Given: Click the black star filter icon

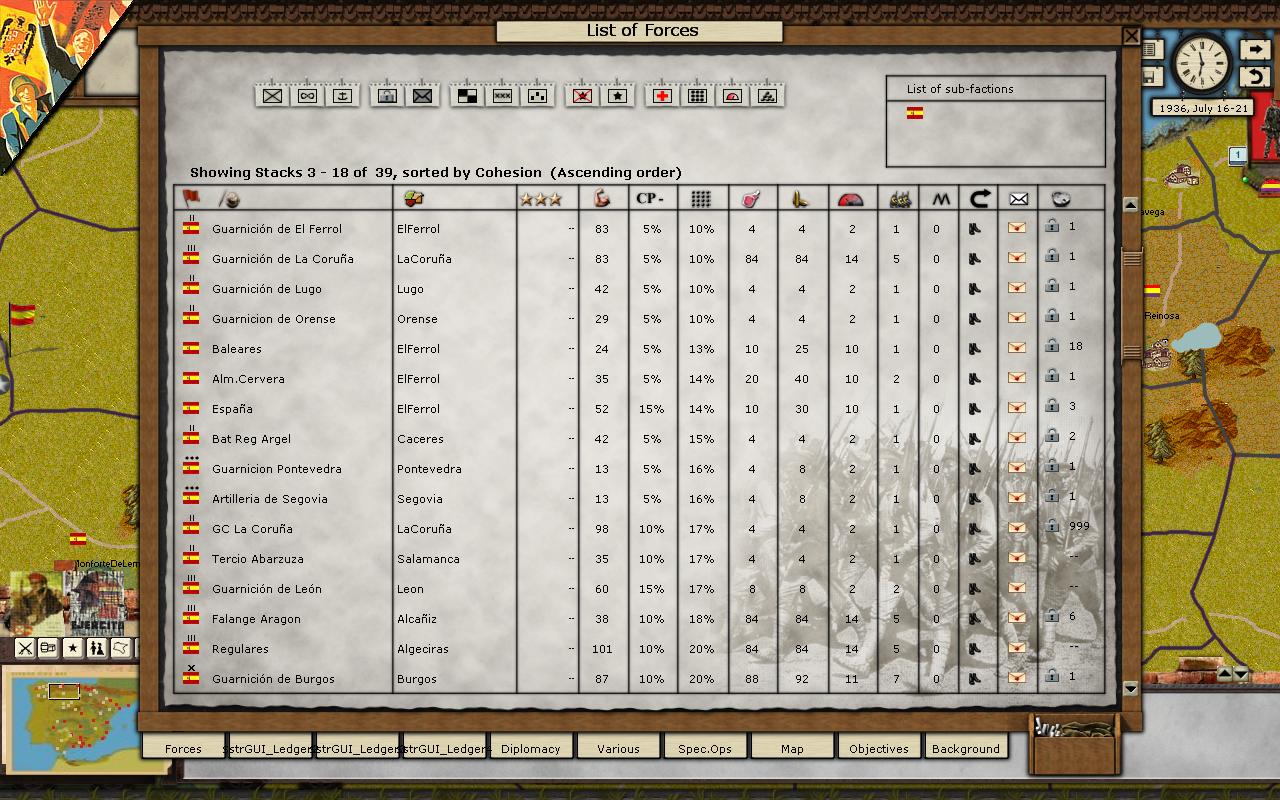Looking at the screenshot, I should (618, 95).
